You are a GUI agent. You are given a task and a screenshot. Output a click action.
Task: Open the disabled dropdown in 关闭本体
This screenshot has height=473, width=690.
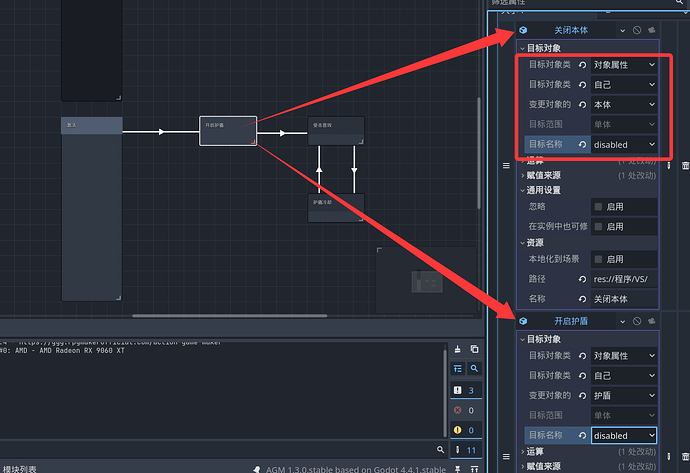click(x=624, y=144)
